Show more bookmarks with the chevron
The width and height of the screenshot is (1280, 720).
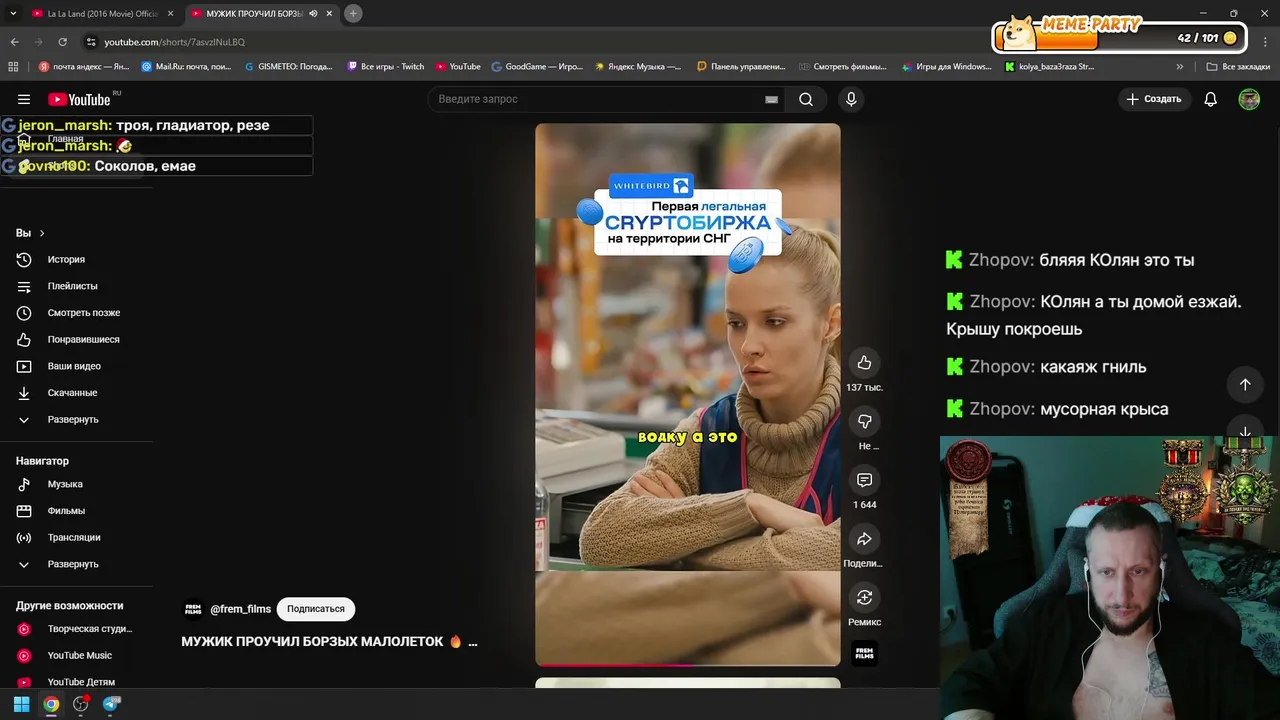(x=1180, y=67)
